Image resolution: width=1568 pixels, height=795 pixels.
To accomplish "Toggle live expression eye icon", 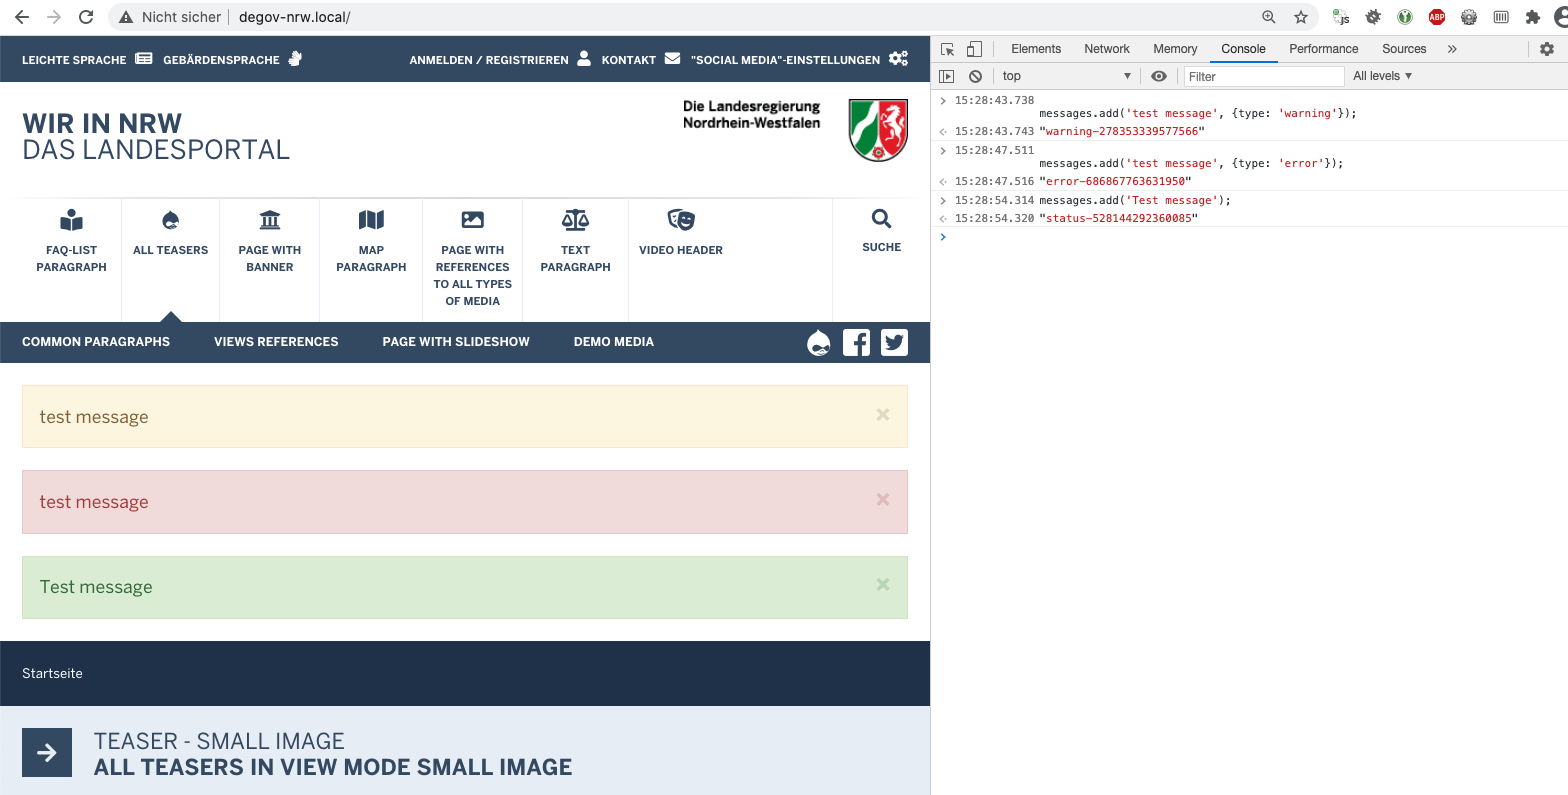I will pyautogui.click(x=1159, y=76).
